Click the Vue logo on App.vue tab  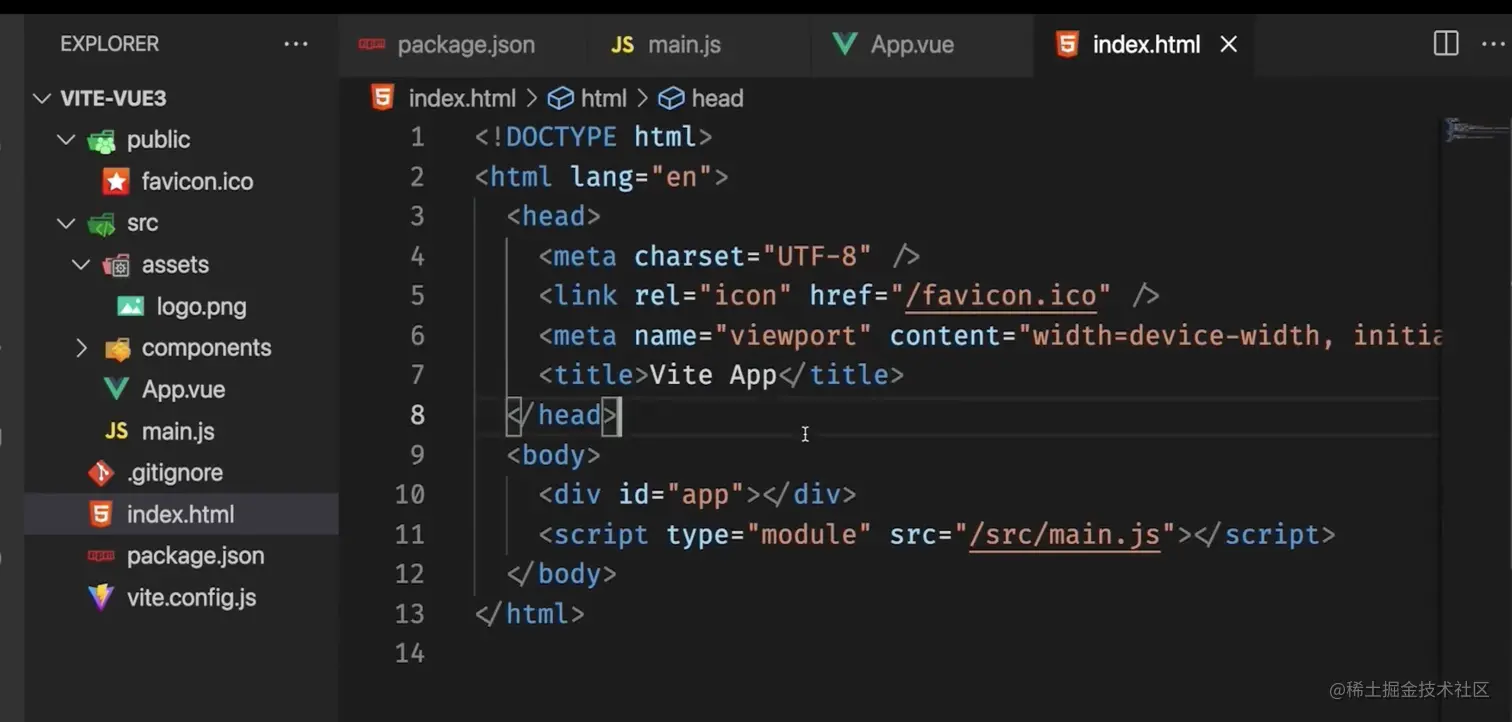pyautogui.click(x=844, y=44)
